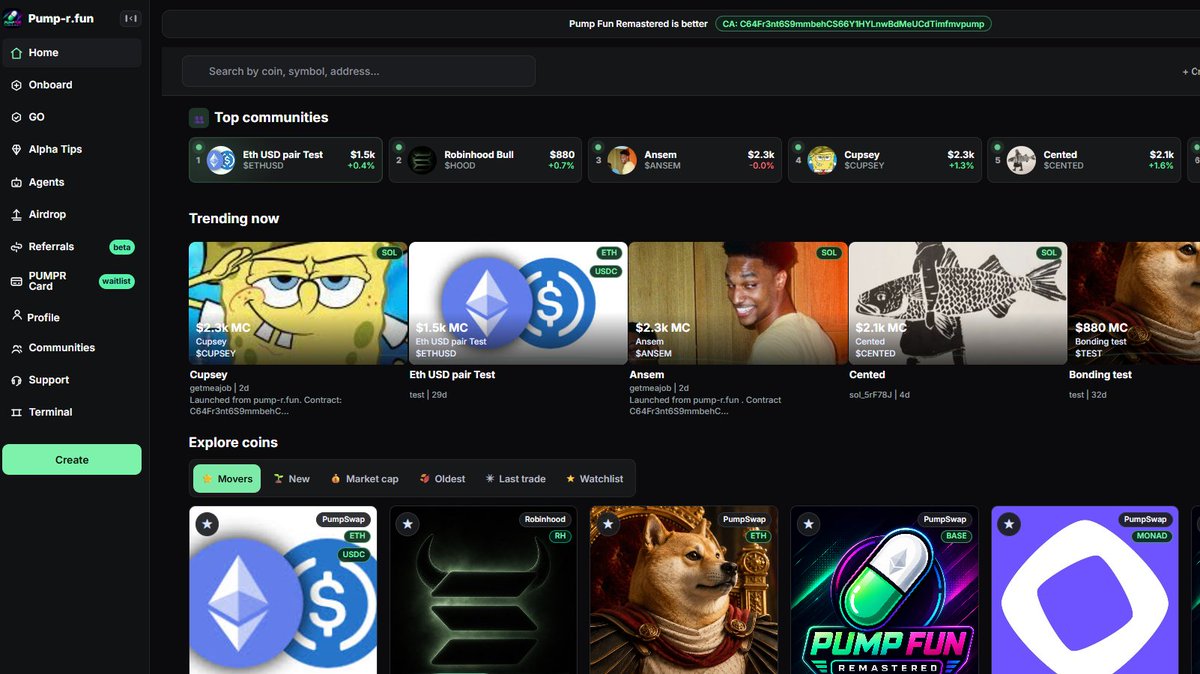
Task: Click the Communities people icon
Action: [16, 348]
